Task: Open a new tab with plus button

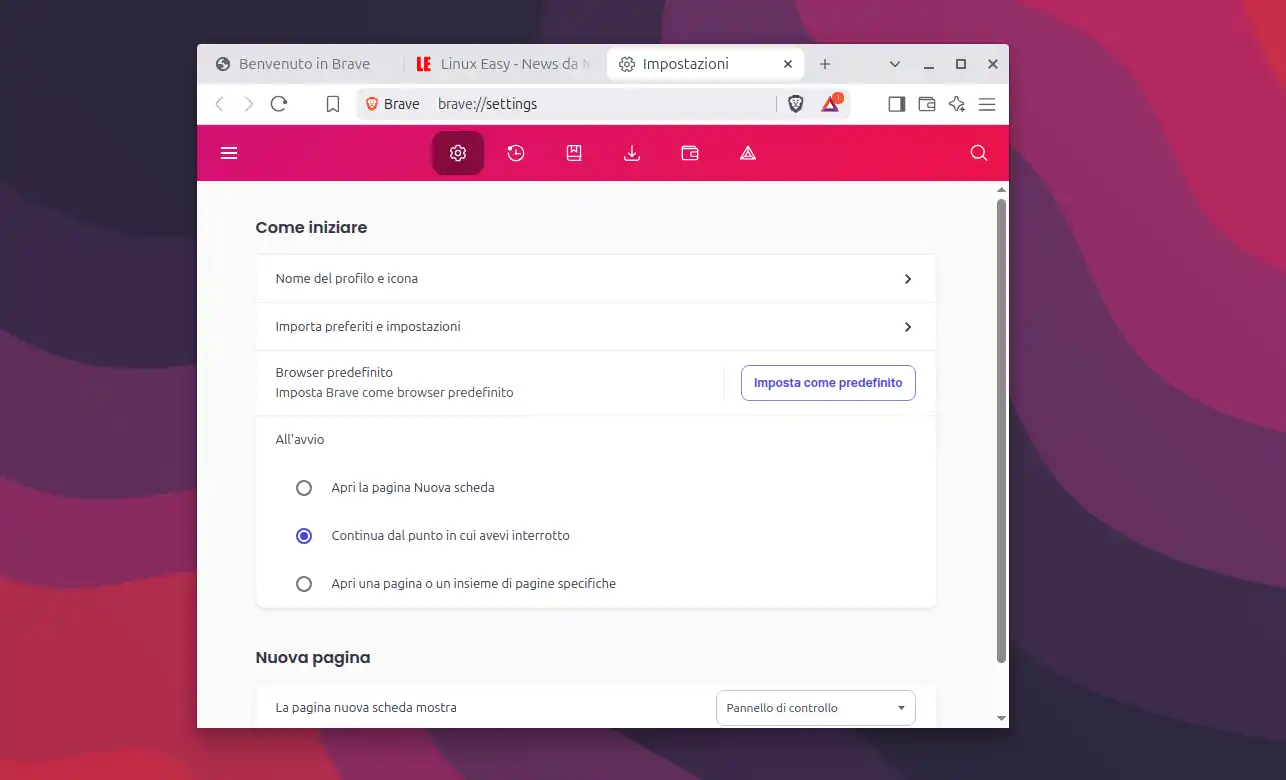Action: [825, 64]
